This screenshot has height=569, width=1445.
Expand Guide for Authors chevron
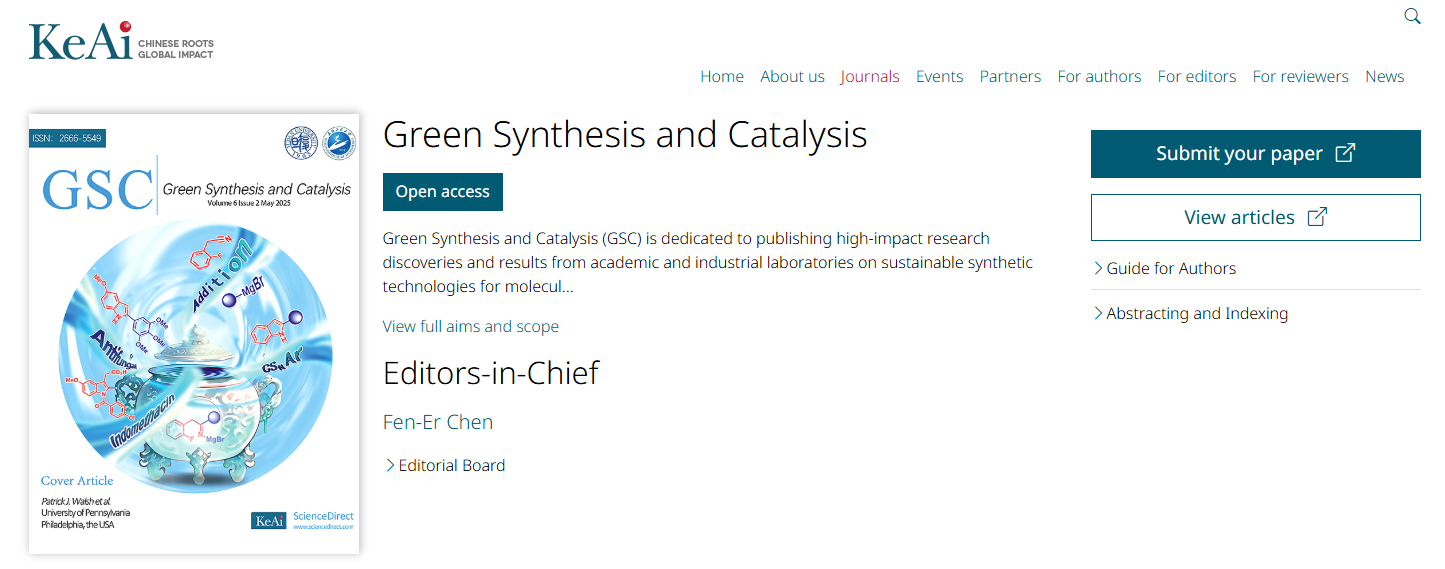[1098, 268]
